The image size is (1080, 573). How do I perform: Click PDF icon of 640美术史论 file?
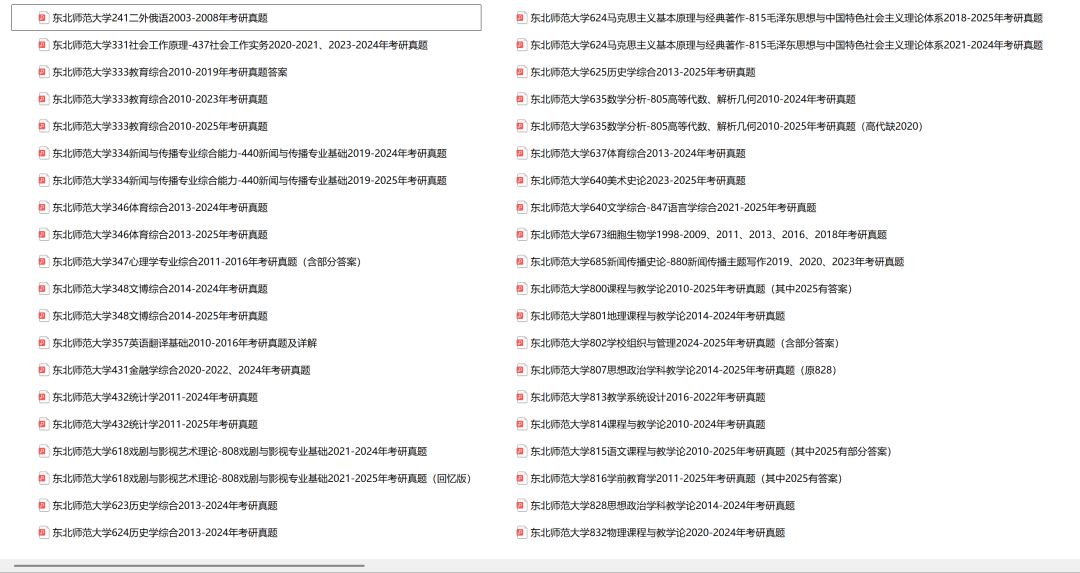(521, 180)
